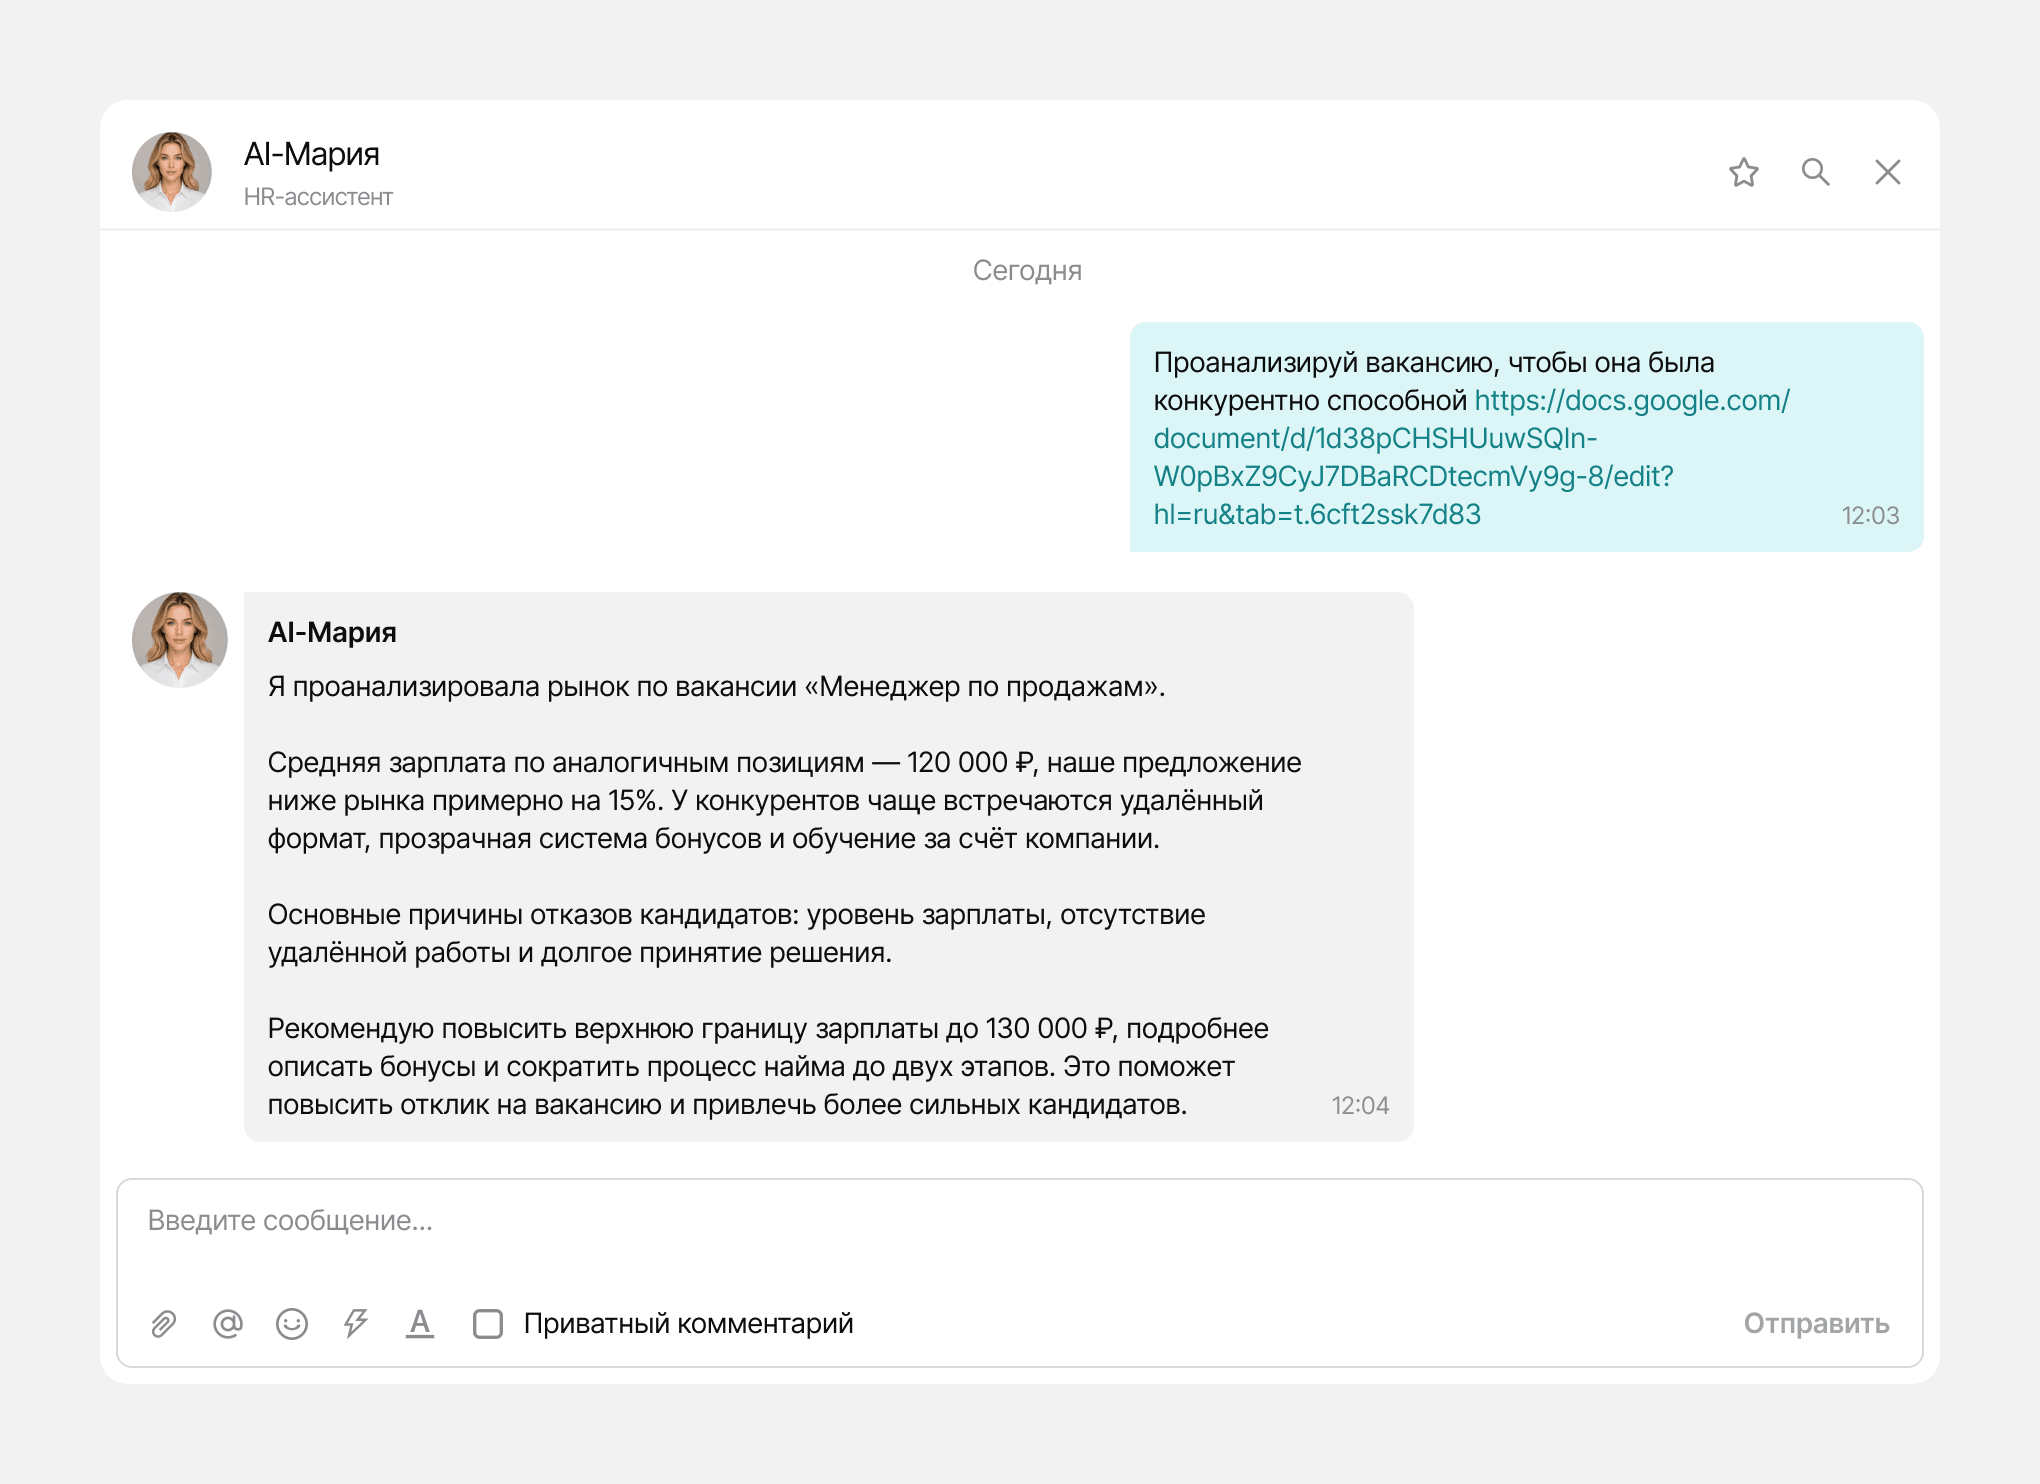Screen dimensions: 2040x1484
Task: Send the message with Отправить
Action: pyautogui.click(x=1816, y=1324)
